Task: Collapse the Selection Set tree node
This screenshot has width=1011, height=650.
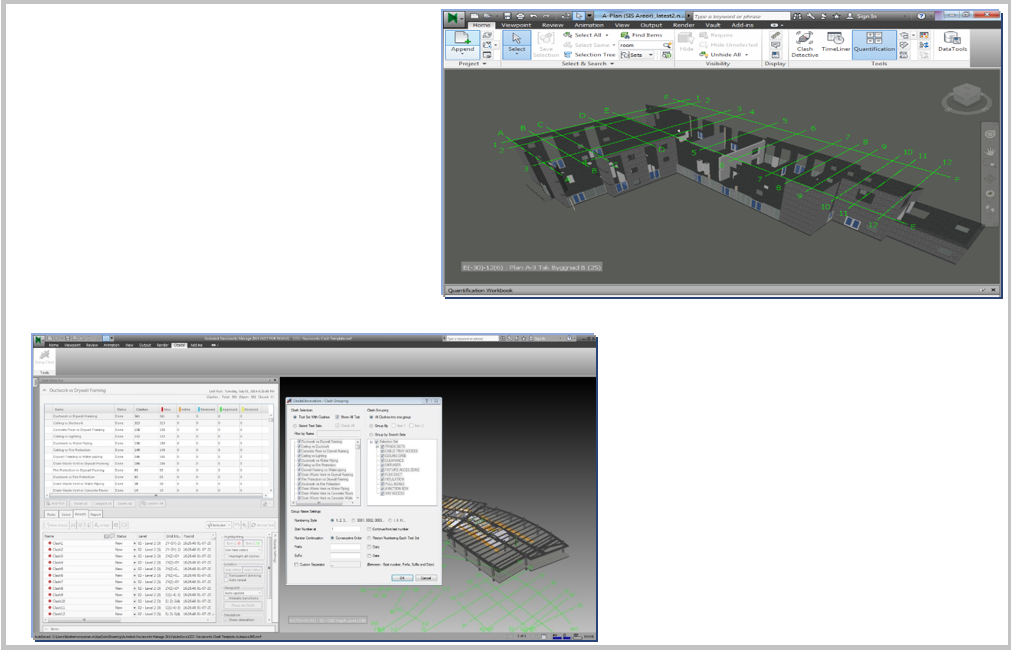Action: tap(371, 442)
